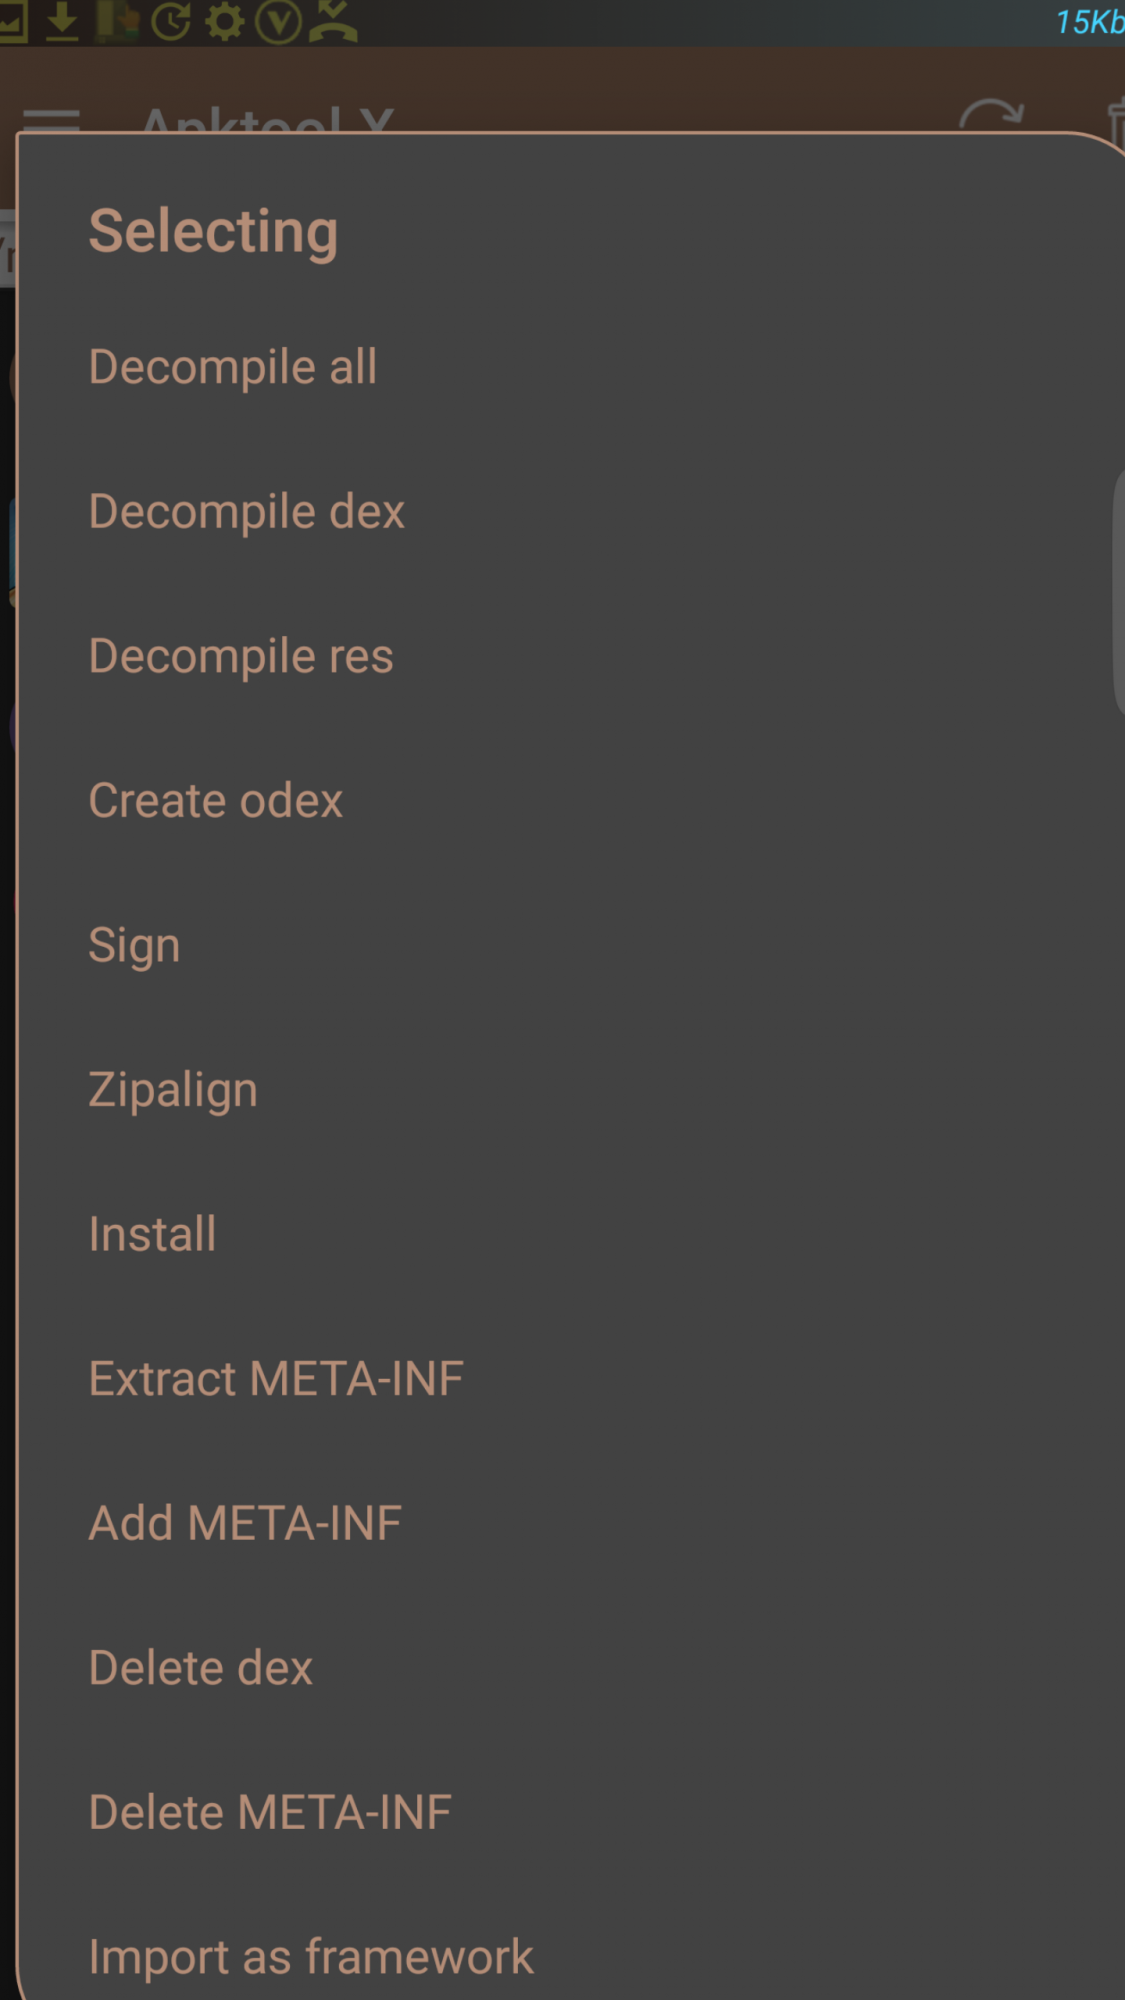Screen dimensions: 1125x2000
Task: Choose Delete META-INF
Action: [270, 1812]
